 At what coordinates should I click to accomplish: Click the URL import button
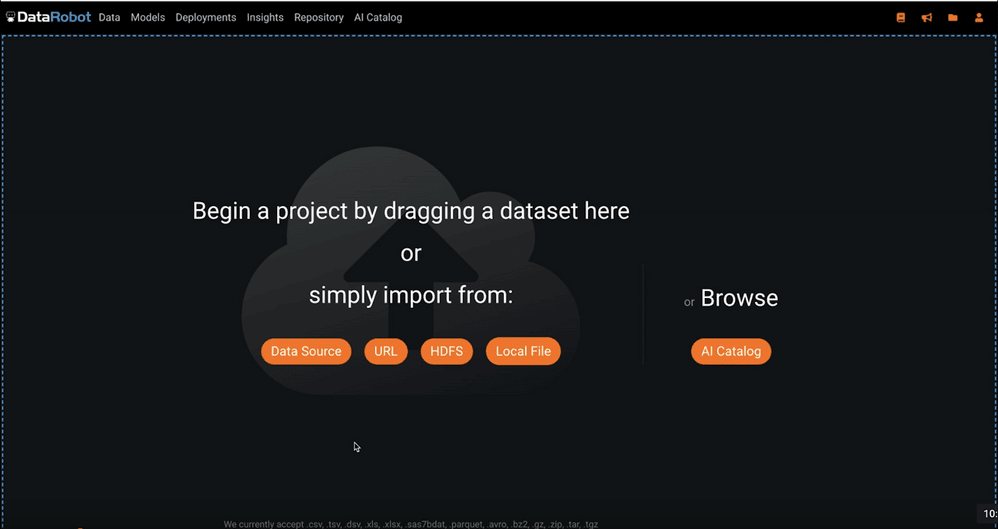tap(386, 351)
